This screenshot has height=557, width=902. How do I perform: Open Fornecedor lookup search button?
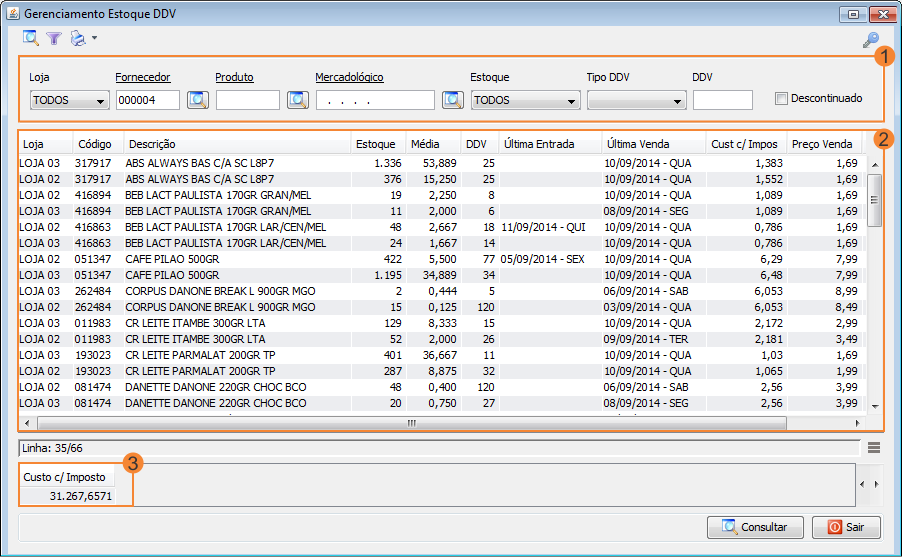[x=198, y=100]
